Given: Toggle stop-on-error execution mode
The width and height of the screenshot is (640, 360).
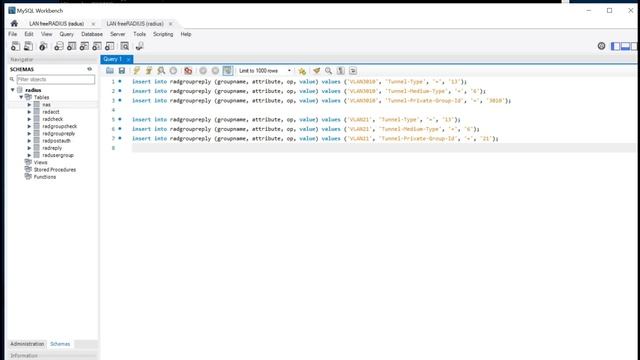Looking at the screenshot, I should [188, 71].
